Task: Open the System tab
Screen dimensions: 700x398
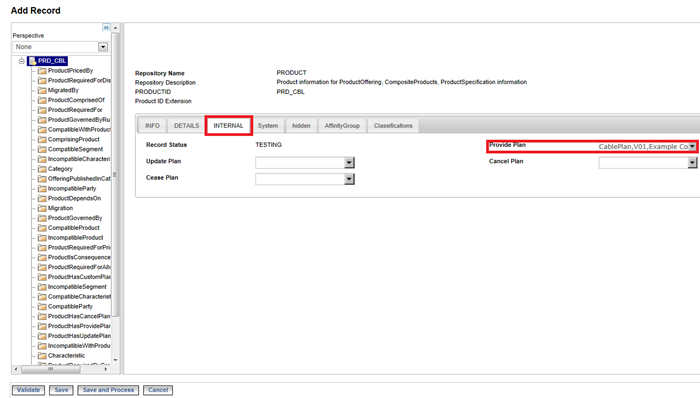Action: click(x=268, y=126)
